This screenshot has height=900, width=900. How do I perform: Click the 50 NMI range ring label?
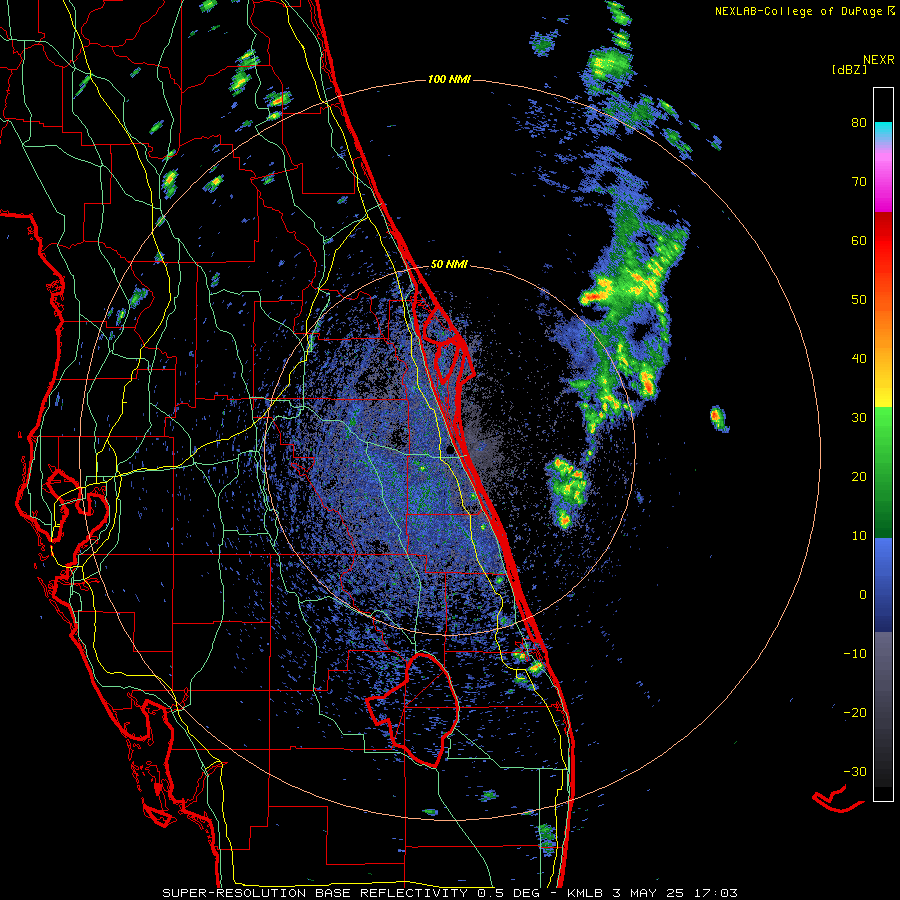[449, 265]
